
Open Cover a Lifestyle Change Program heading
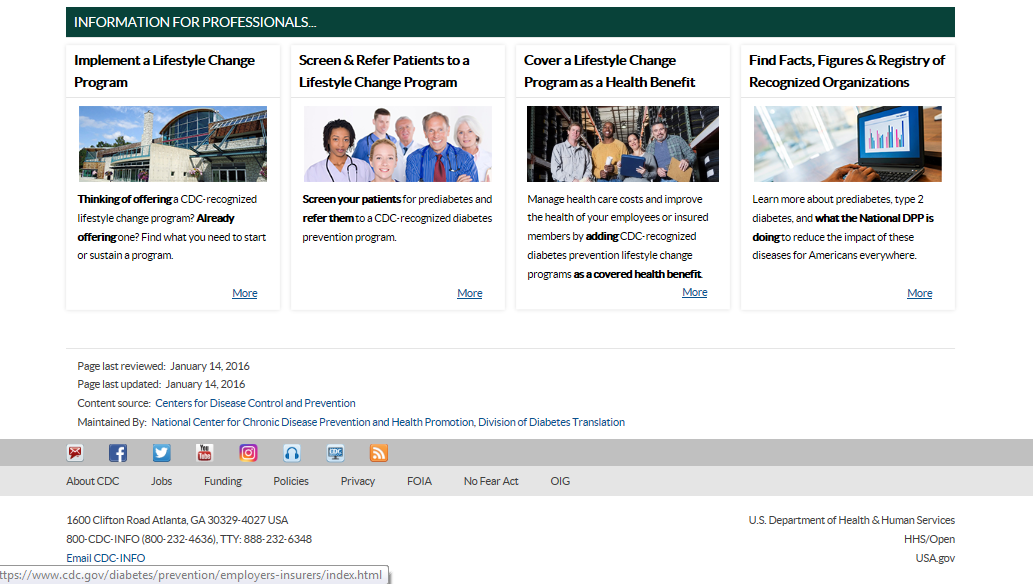pos(609,71)
